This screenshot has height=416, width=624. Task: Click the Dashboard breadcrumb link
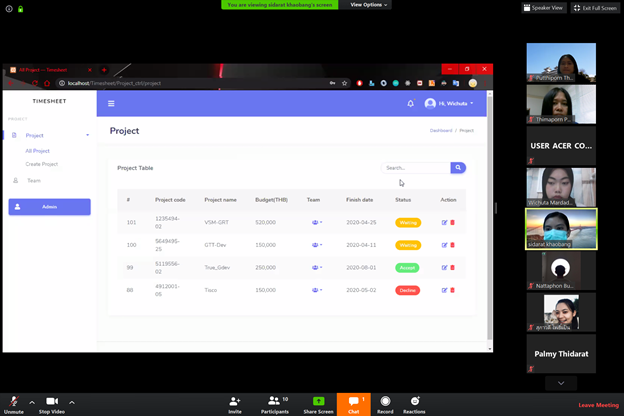click(441, 131)
